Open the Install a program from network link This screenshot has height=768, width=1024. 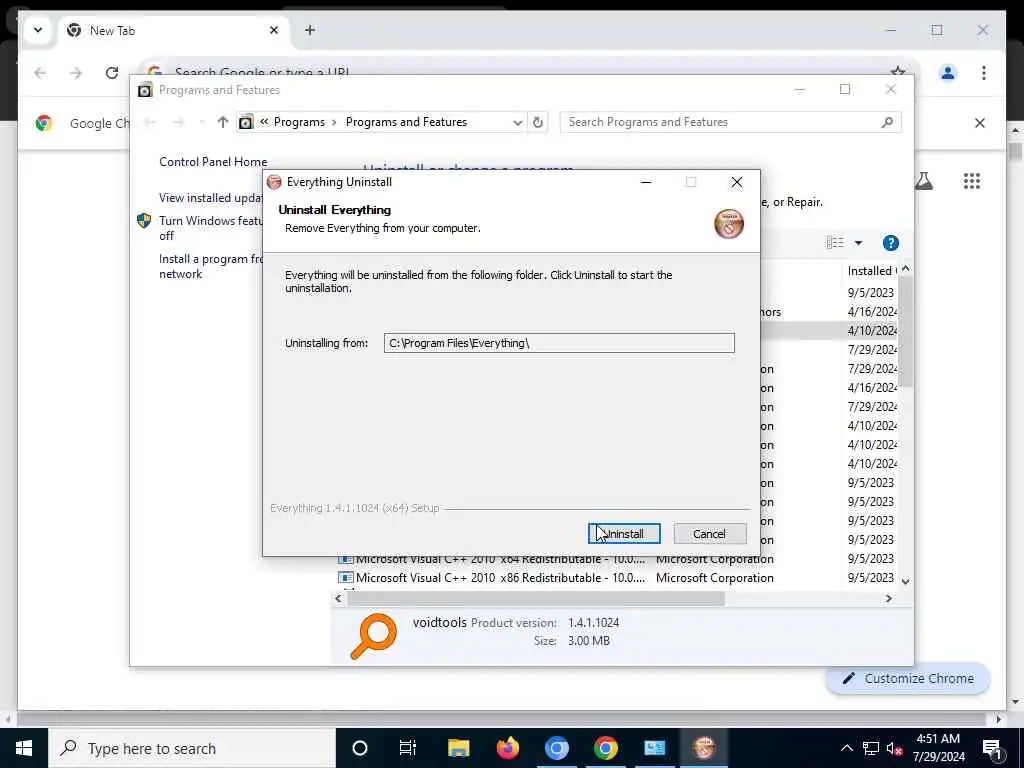210,266
